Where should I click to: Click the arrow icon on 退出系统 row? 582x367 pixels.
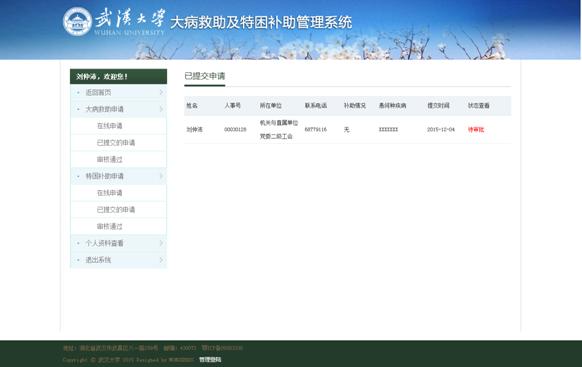[x=161, y=260]
